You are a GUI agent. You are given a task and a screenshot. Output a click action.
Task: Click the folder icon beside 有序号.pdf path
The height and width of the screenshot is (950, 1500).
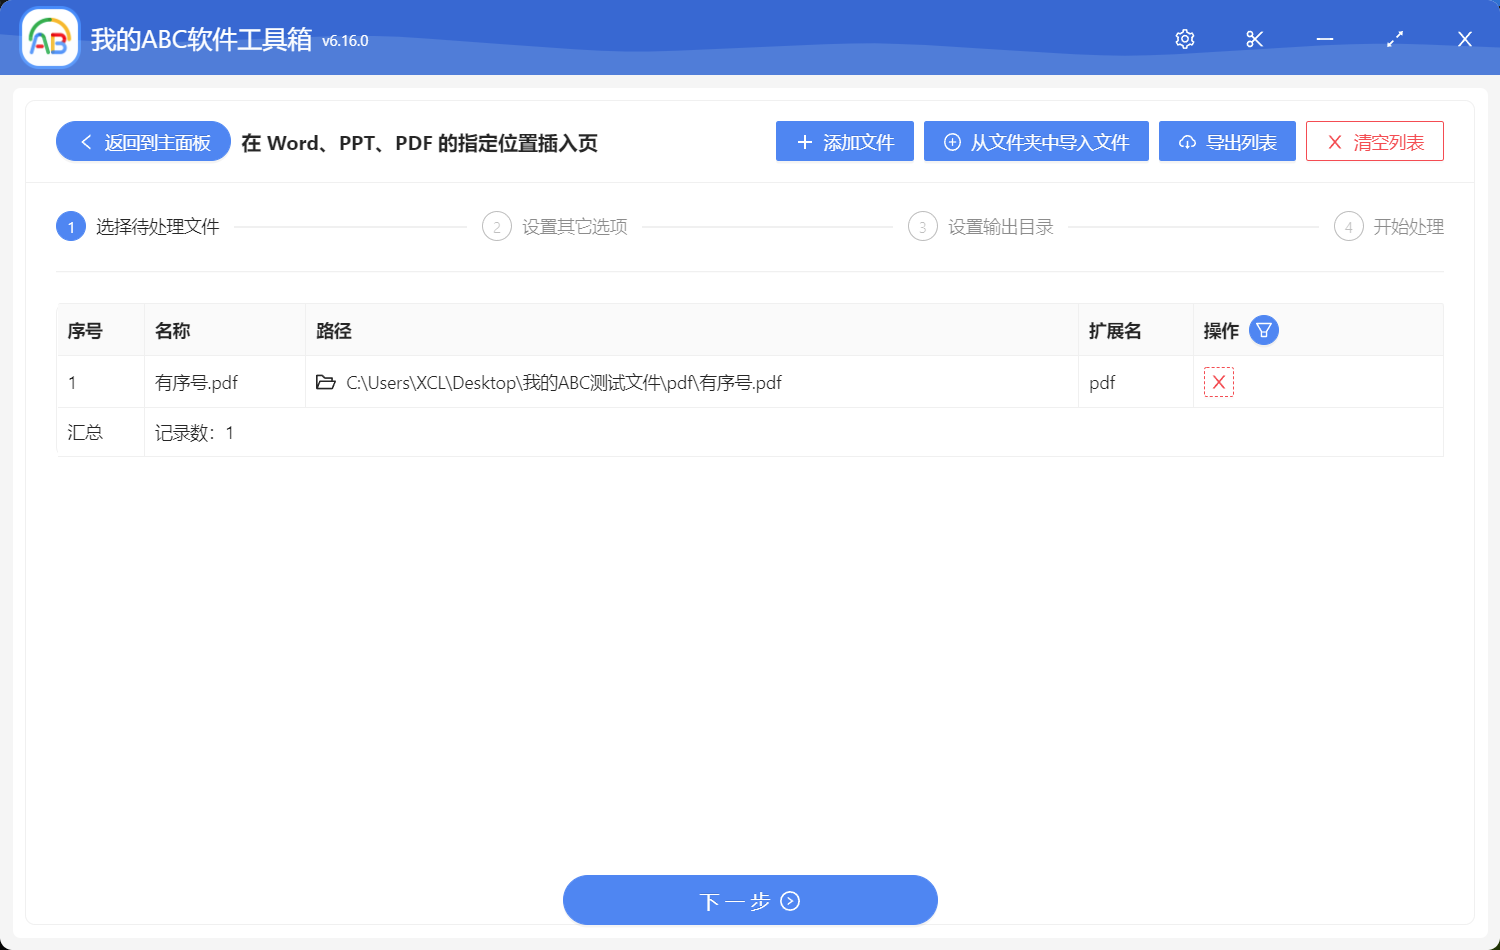(326, 382)
